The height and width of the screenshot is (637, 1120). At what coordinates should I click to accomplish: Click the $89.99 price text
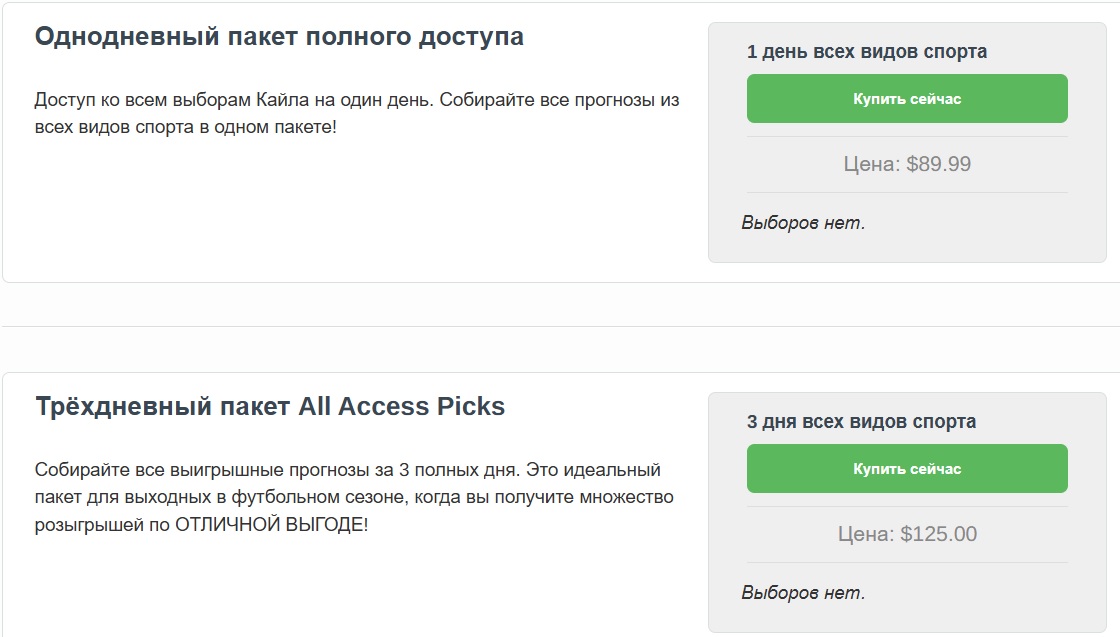(x=939, y=164)
